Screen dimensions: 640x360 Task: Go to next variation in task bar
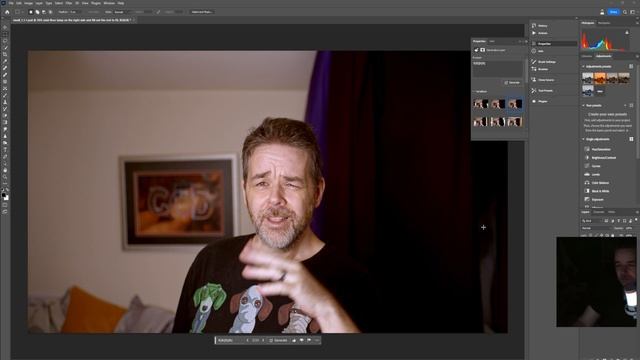click(263, 340)
